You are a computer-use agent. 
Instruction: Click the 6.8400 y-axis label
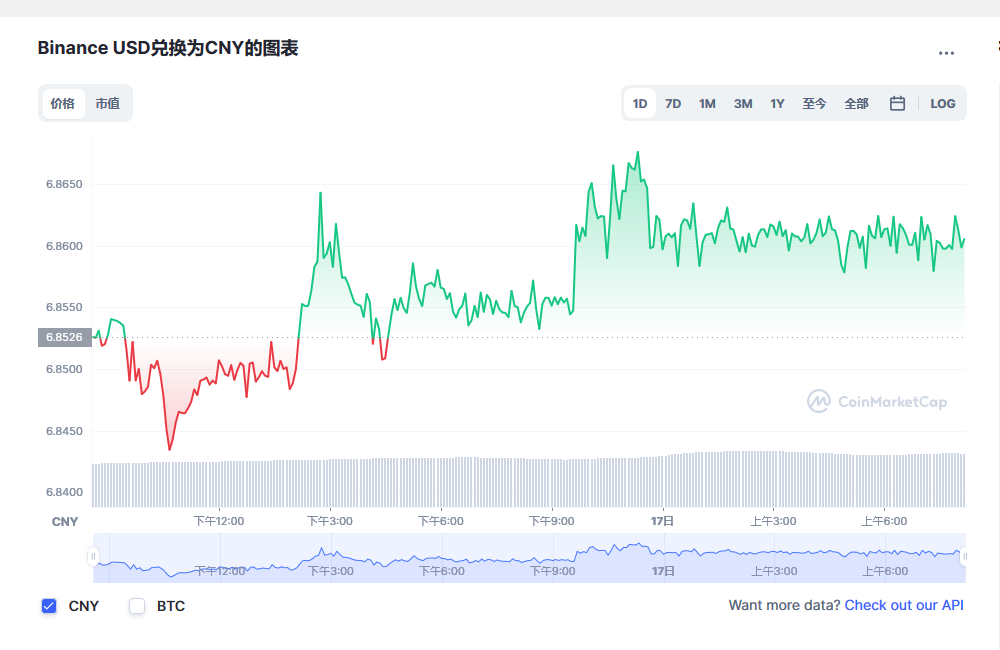(x=64, y=492)
